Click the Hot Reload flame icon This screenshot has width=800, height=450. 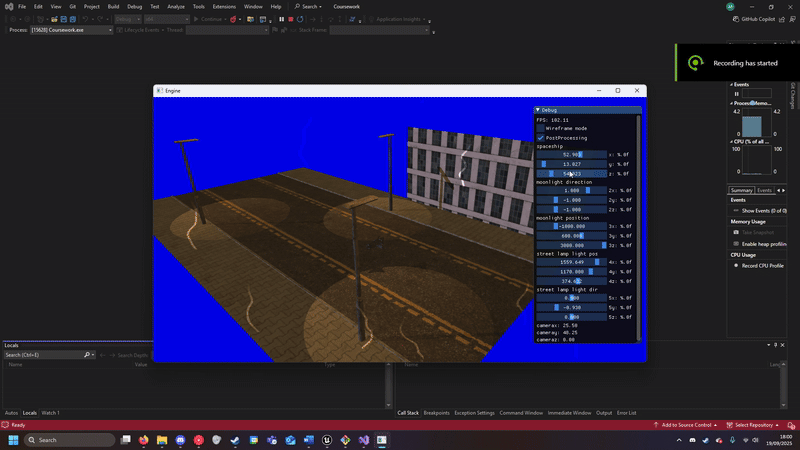[x=235, y=19]
